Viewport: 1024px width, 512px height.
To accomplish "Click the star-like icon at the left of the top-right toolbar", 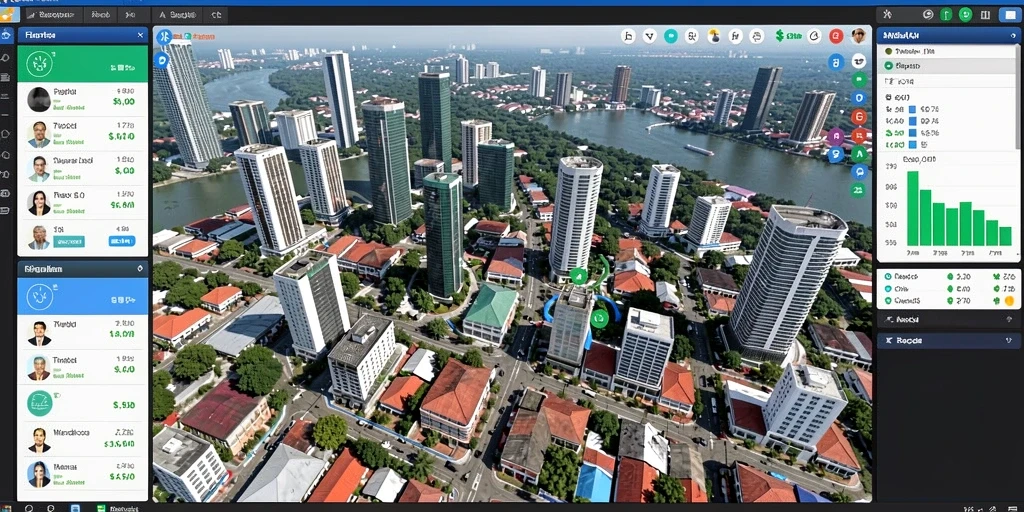I will click(887, 14).
